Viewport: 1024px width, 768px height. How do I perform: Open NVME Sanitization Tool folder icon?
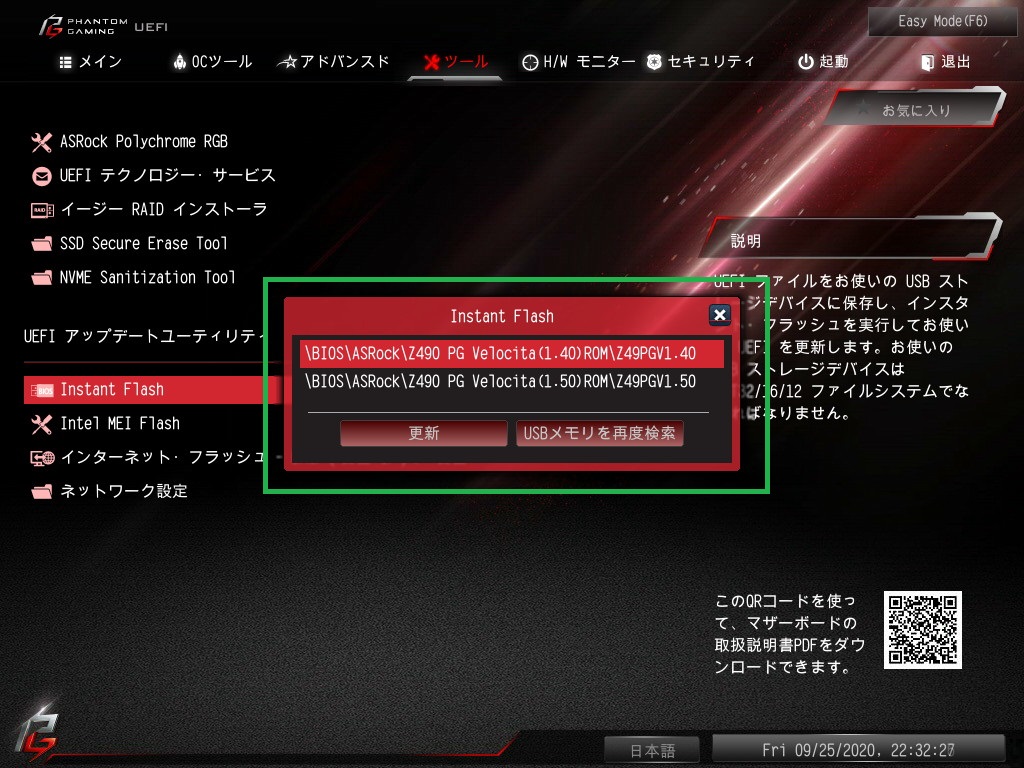pos(42,278)
